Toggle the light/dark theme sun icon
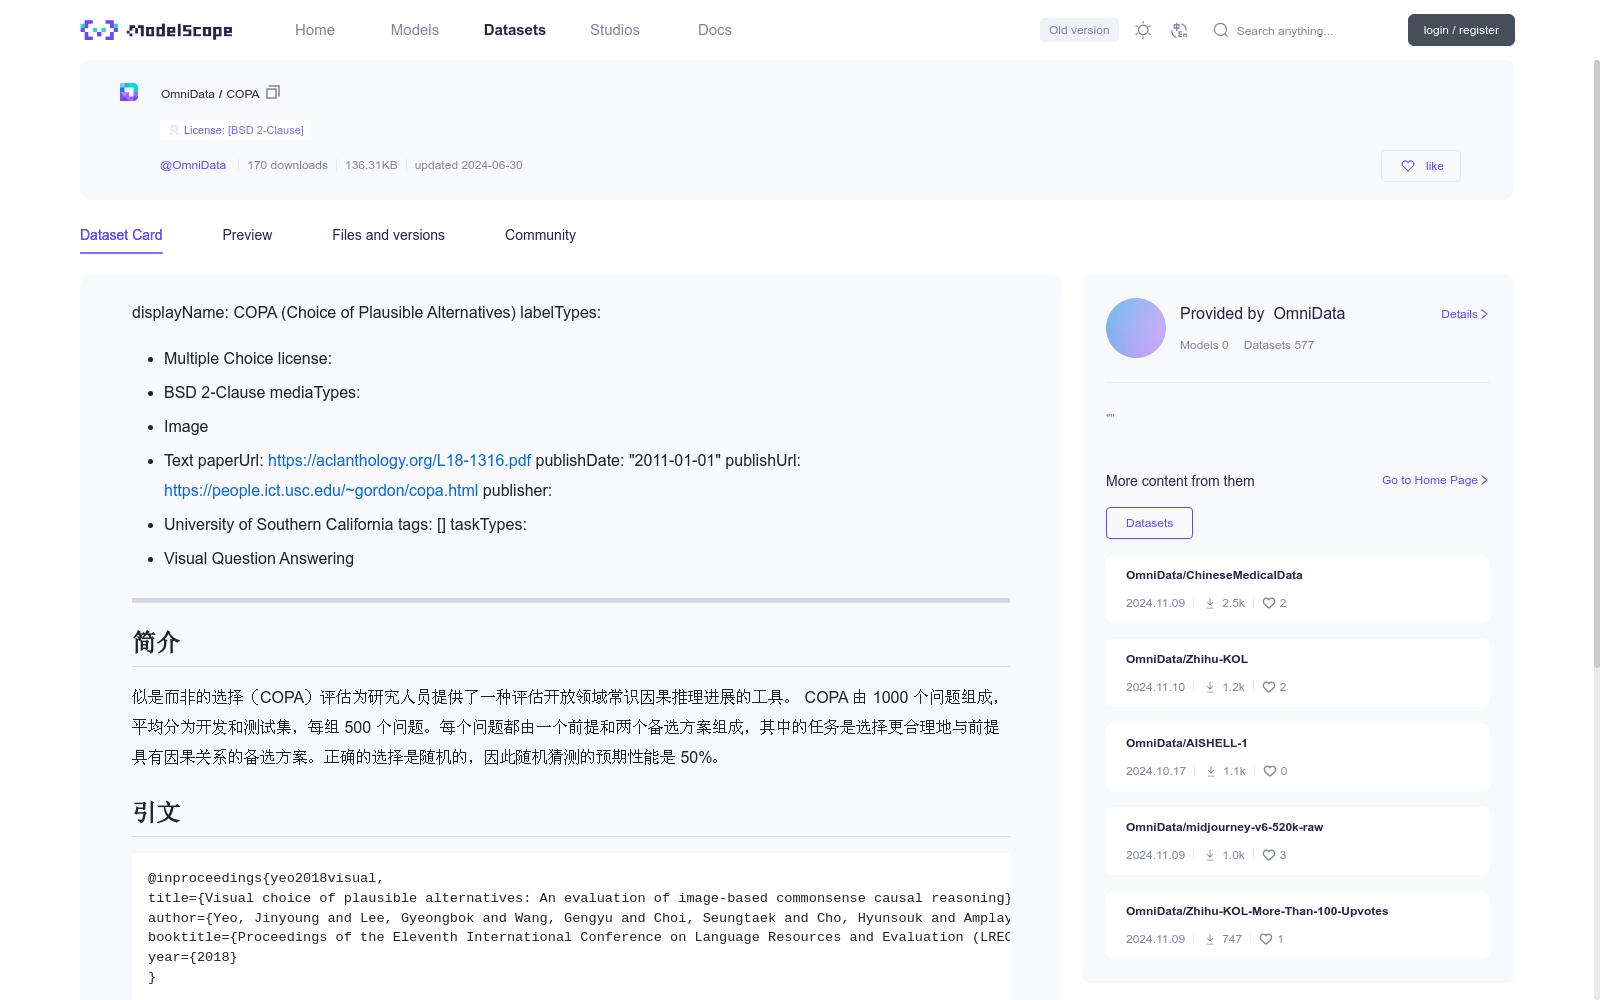 pyautogui.click(x=1143, y=30)
